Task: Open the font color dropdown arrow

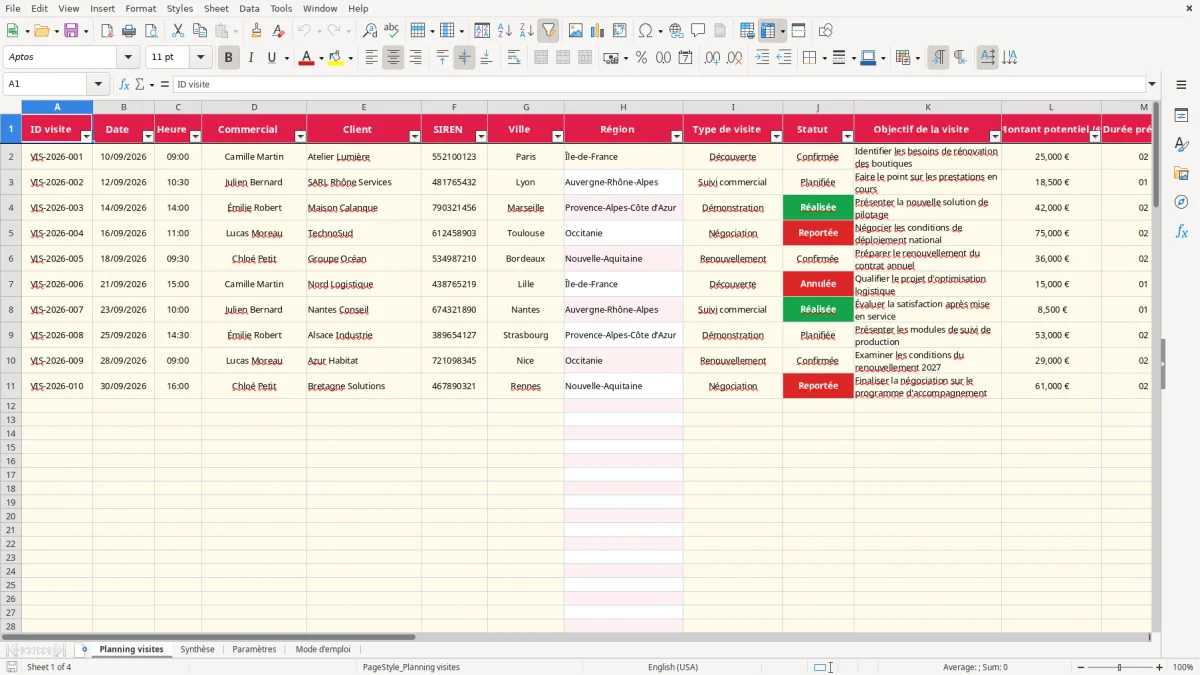Action: [x=320, y=58]
